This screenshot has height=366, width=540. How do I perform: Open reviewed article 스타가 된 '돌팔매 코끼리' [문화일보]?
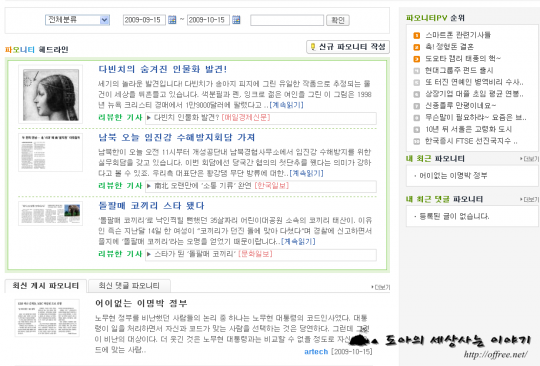(213, 254)
